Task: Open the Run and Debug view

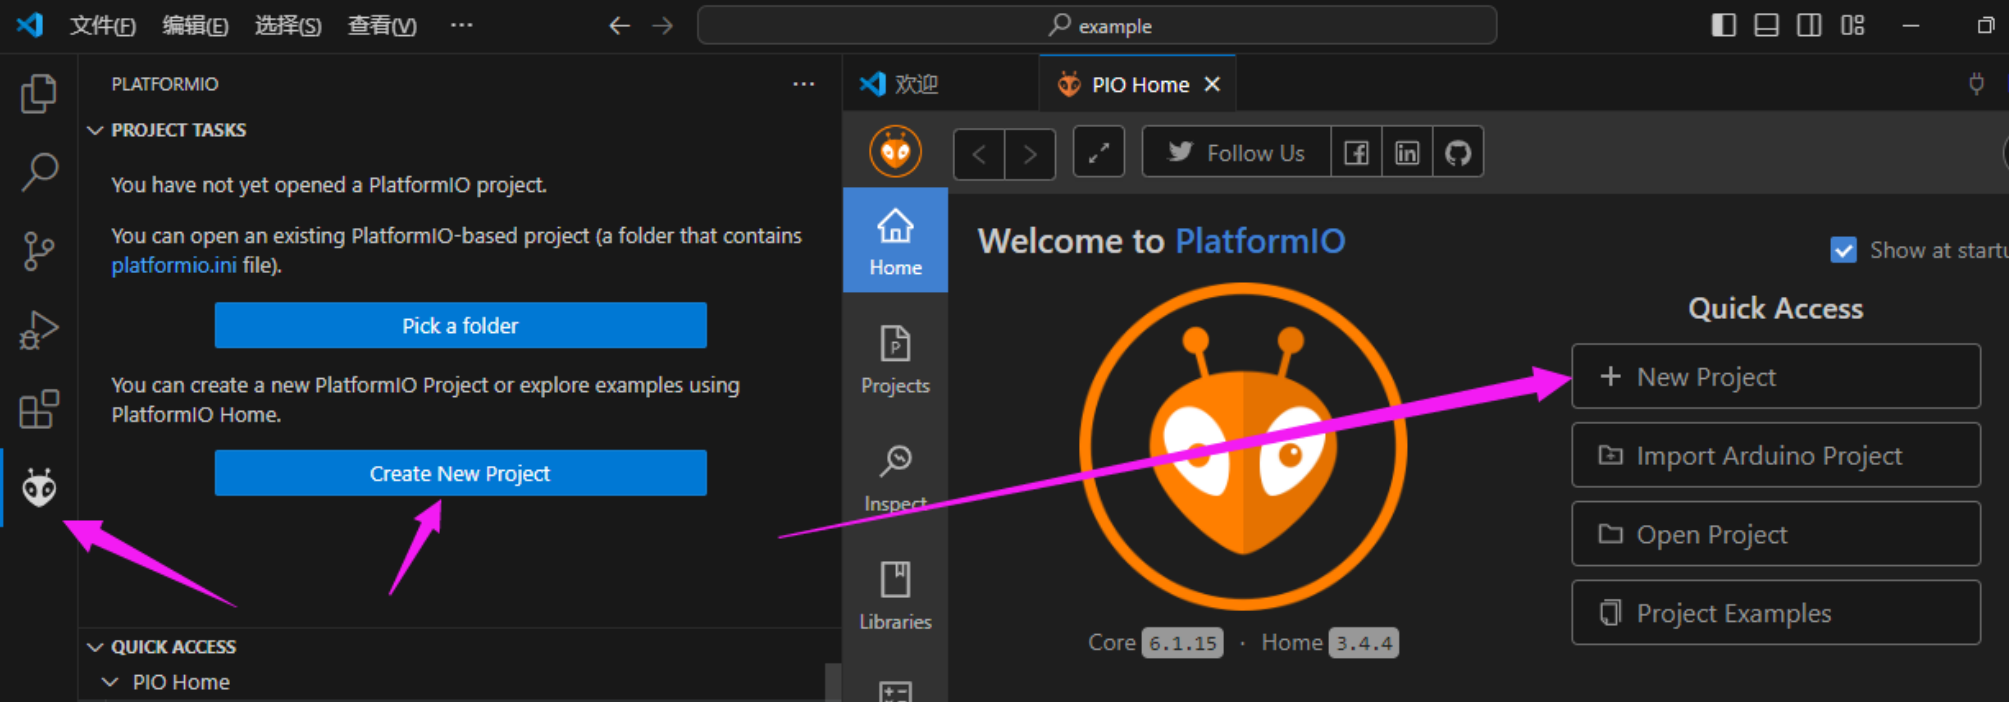Action: (x=39, y=330)
